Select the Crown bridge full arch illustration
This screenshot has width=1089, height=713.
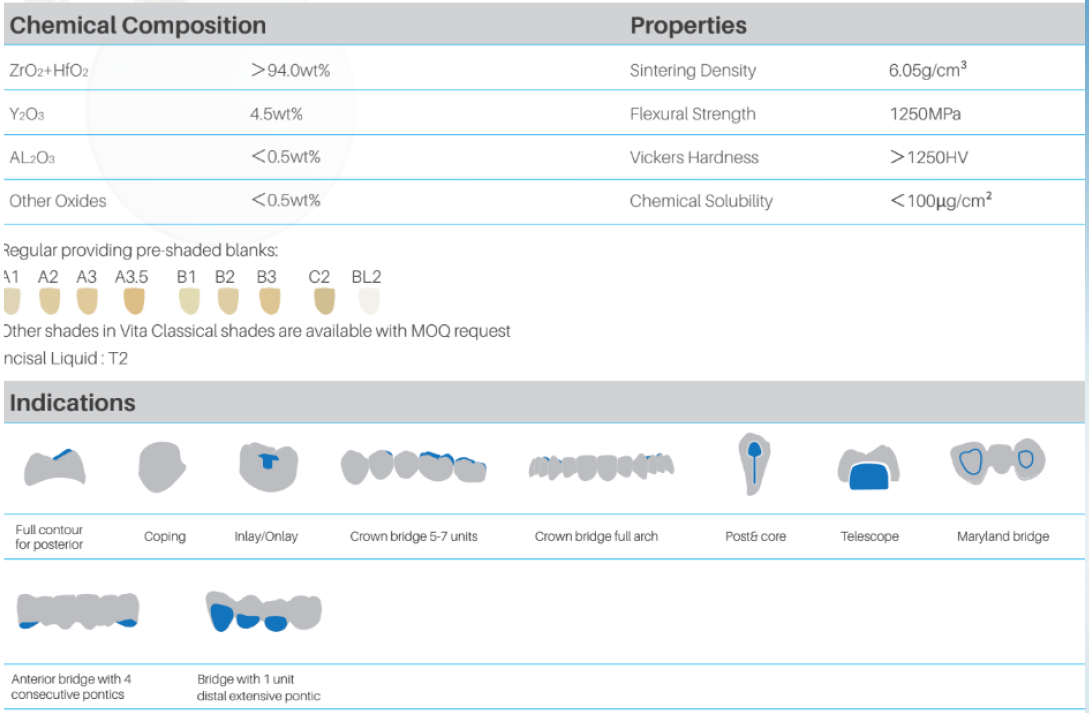pyautogui.click(x=601, y=467)
